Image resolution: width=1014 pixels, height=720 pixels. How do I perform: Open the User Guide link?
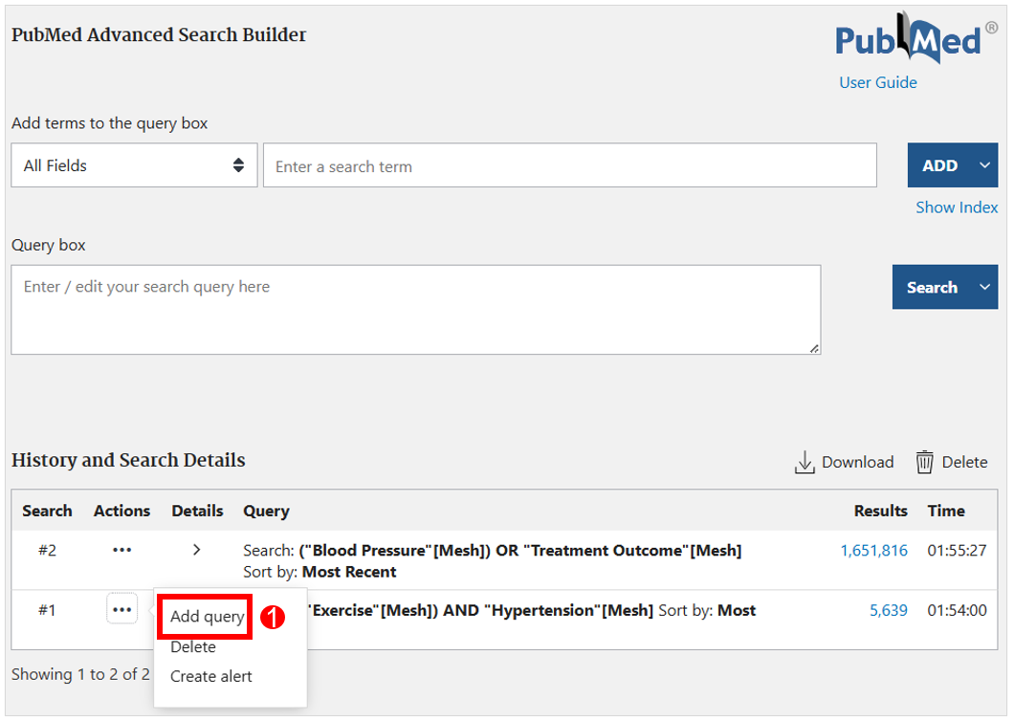[x=878, y=83]
